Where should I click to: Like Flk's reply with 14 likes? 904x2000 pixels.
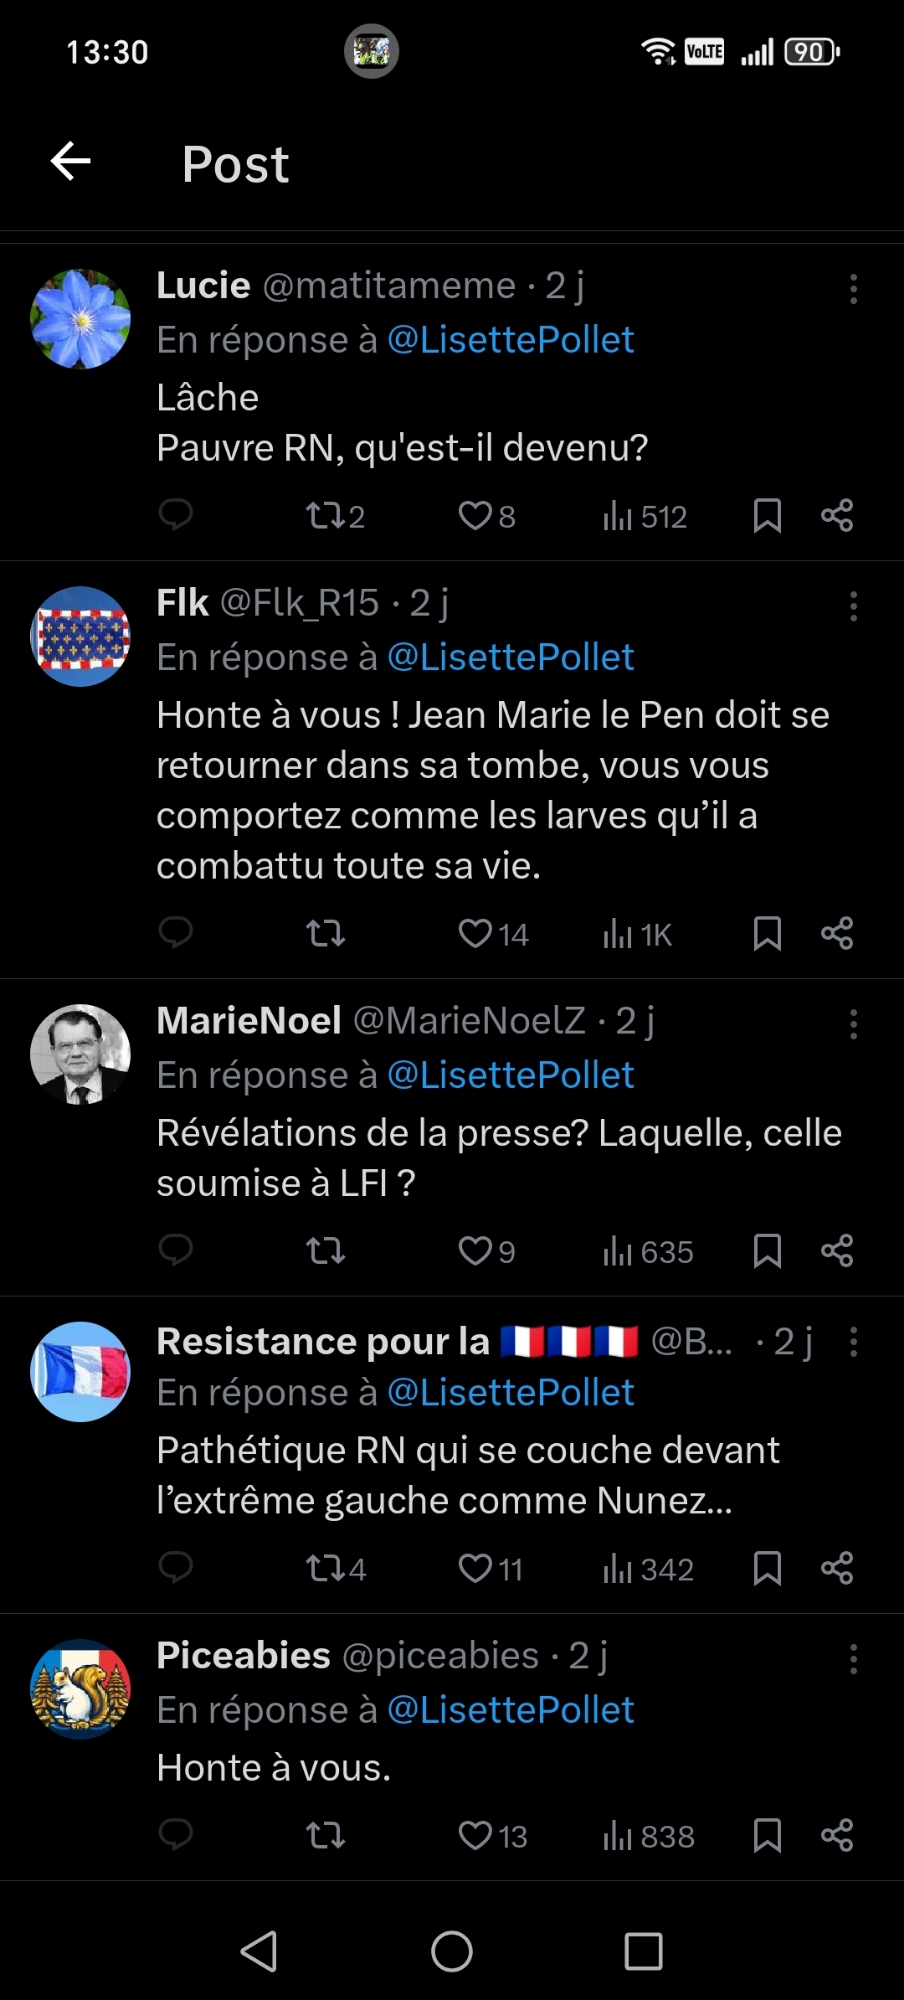point(492,934)
